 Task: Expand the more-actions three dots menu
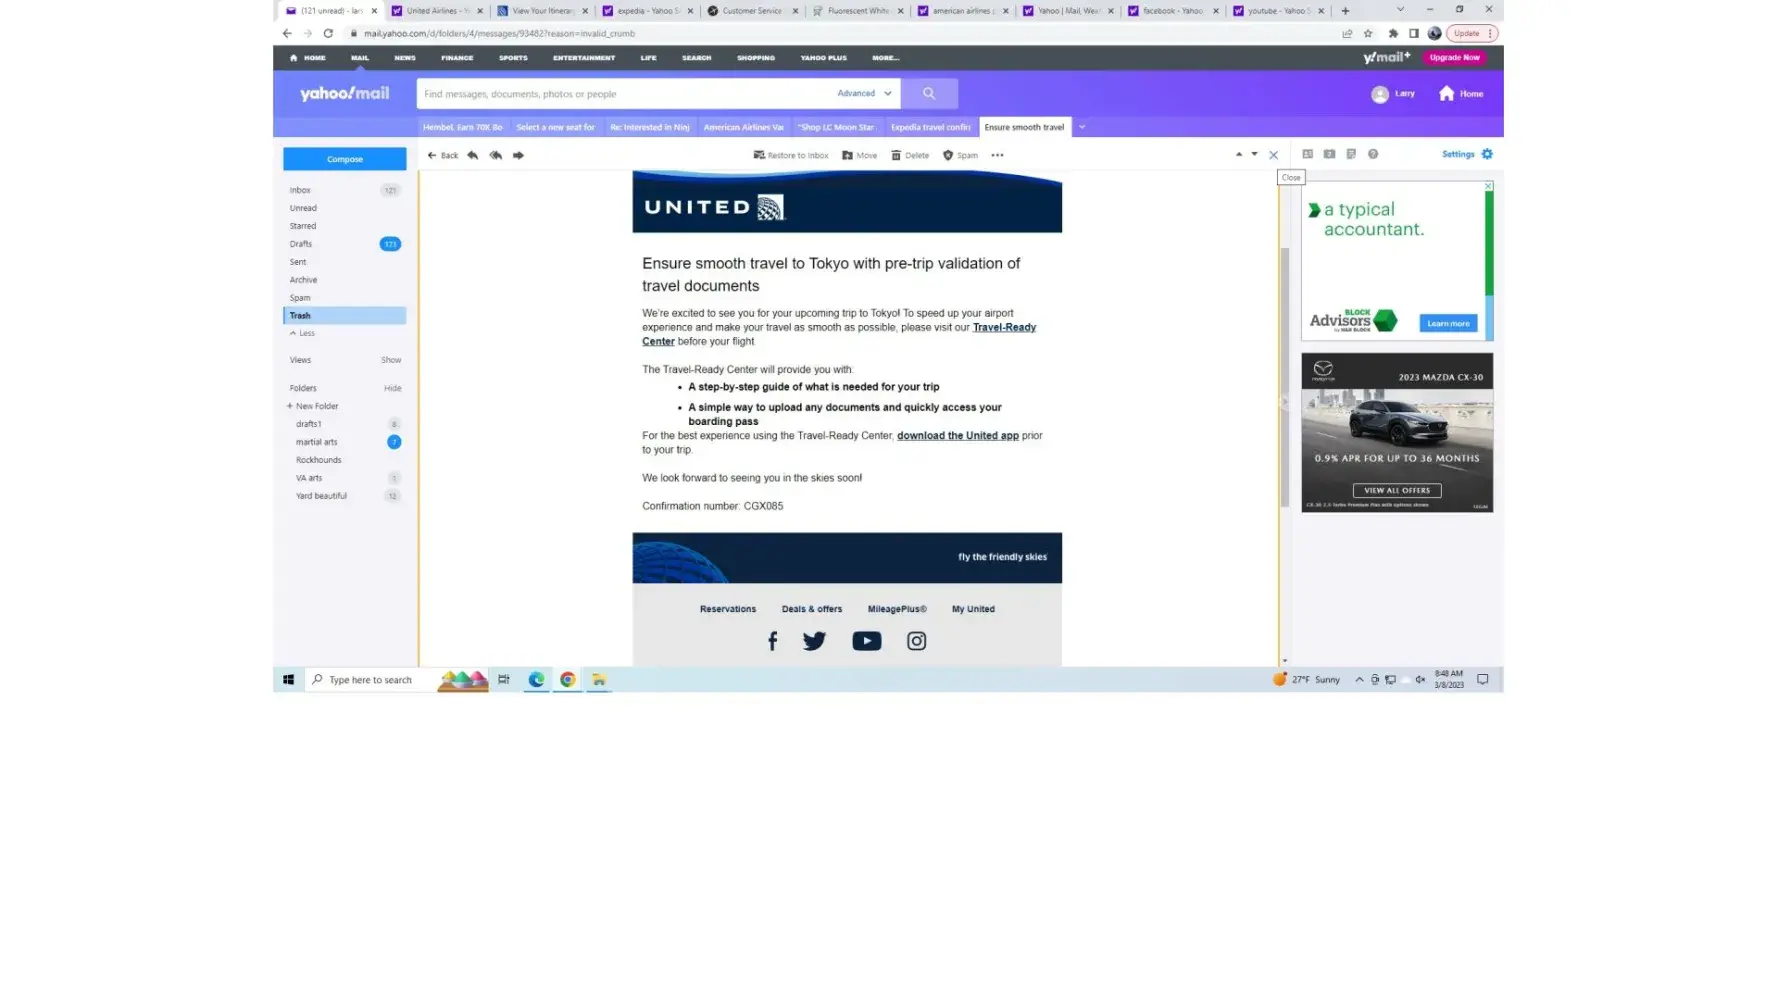click(x=997, y=155)
